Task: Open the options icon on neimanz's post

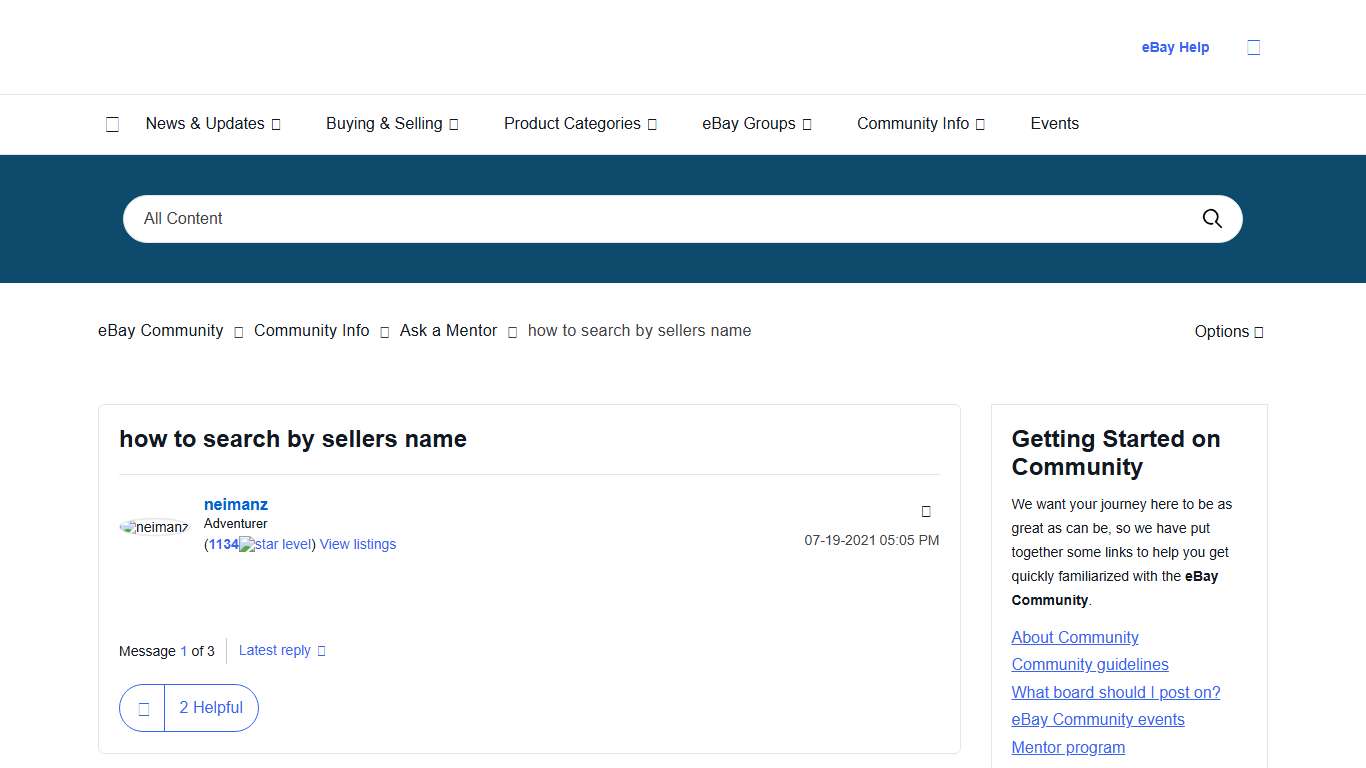Action: [x=925, y=511]
